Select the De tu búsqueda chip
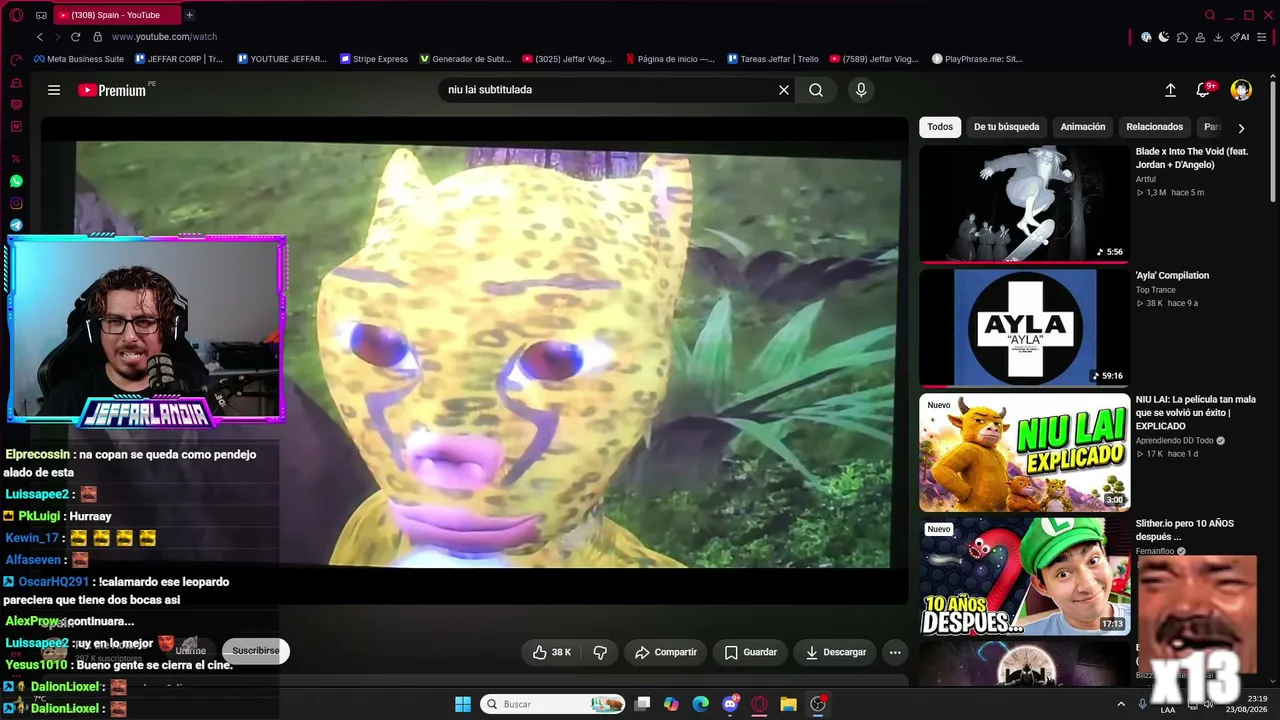The image size is (1280, 720). pos(1007,127)
